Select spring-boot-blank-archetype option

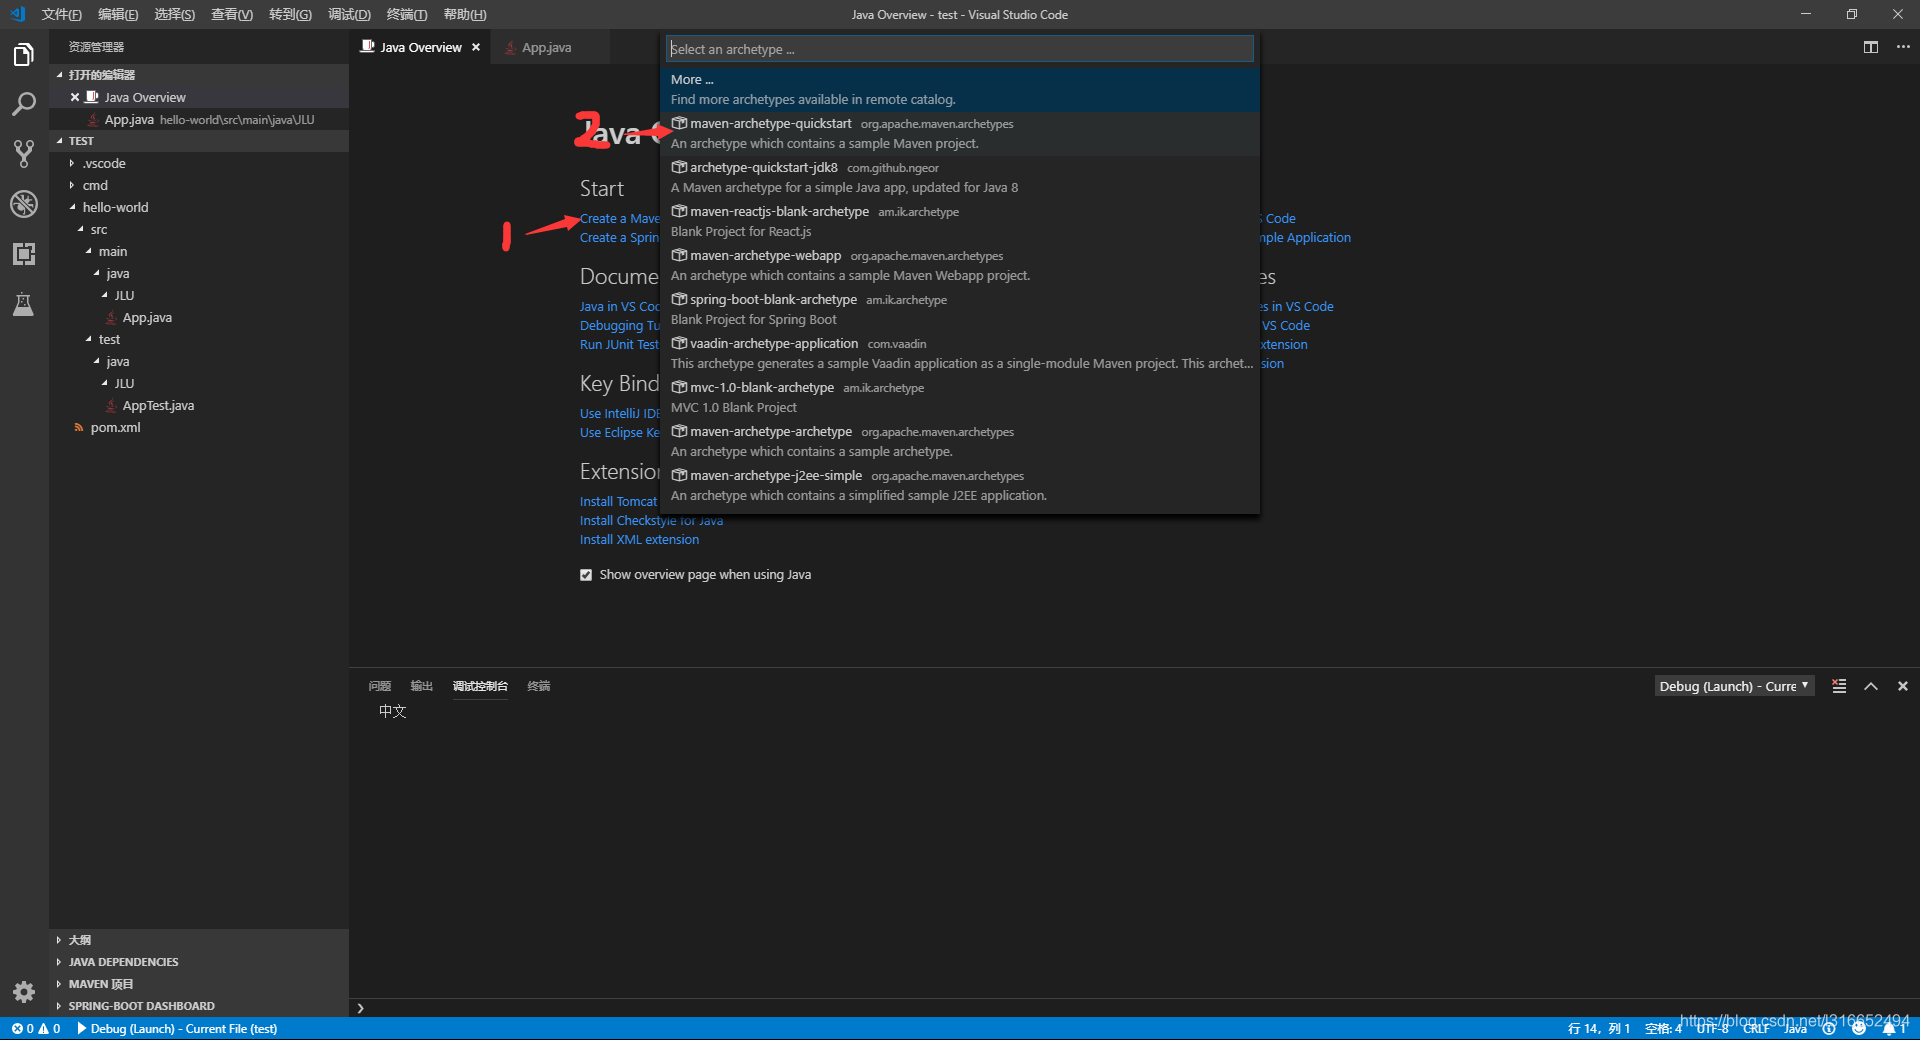click(x=960, y=309)
